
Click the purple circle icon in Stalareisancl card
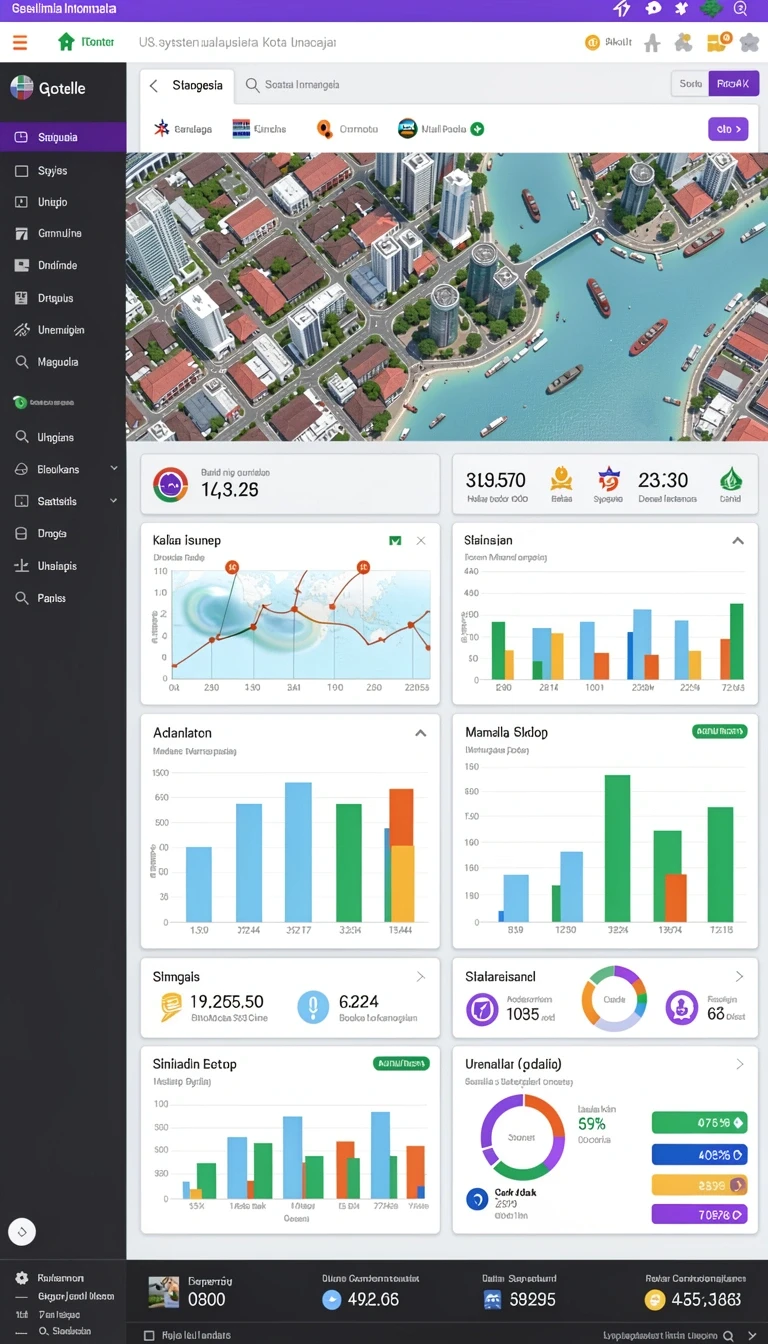click(x=481, y=1008)
